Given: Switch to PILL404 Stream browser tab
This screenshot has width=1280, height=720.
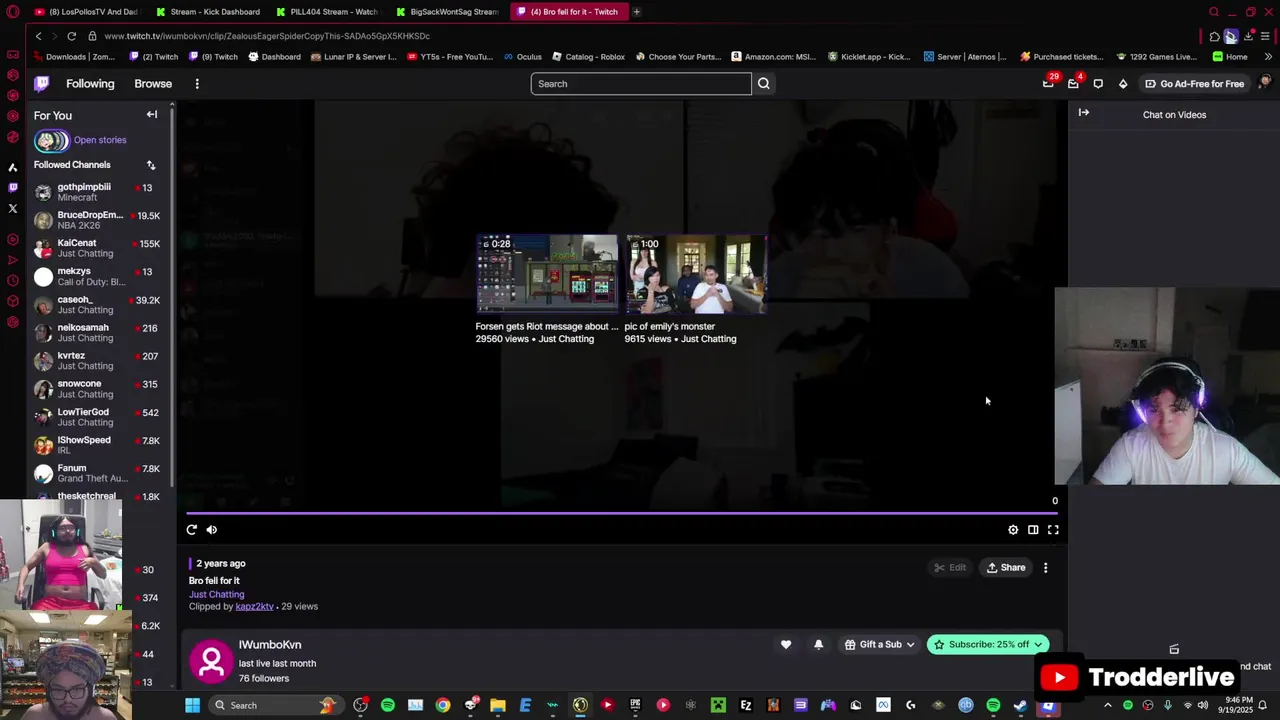Looking at the screenshot, I should click(x=328, y=12).
